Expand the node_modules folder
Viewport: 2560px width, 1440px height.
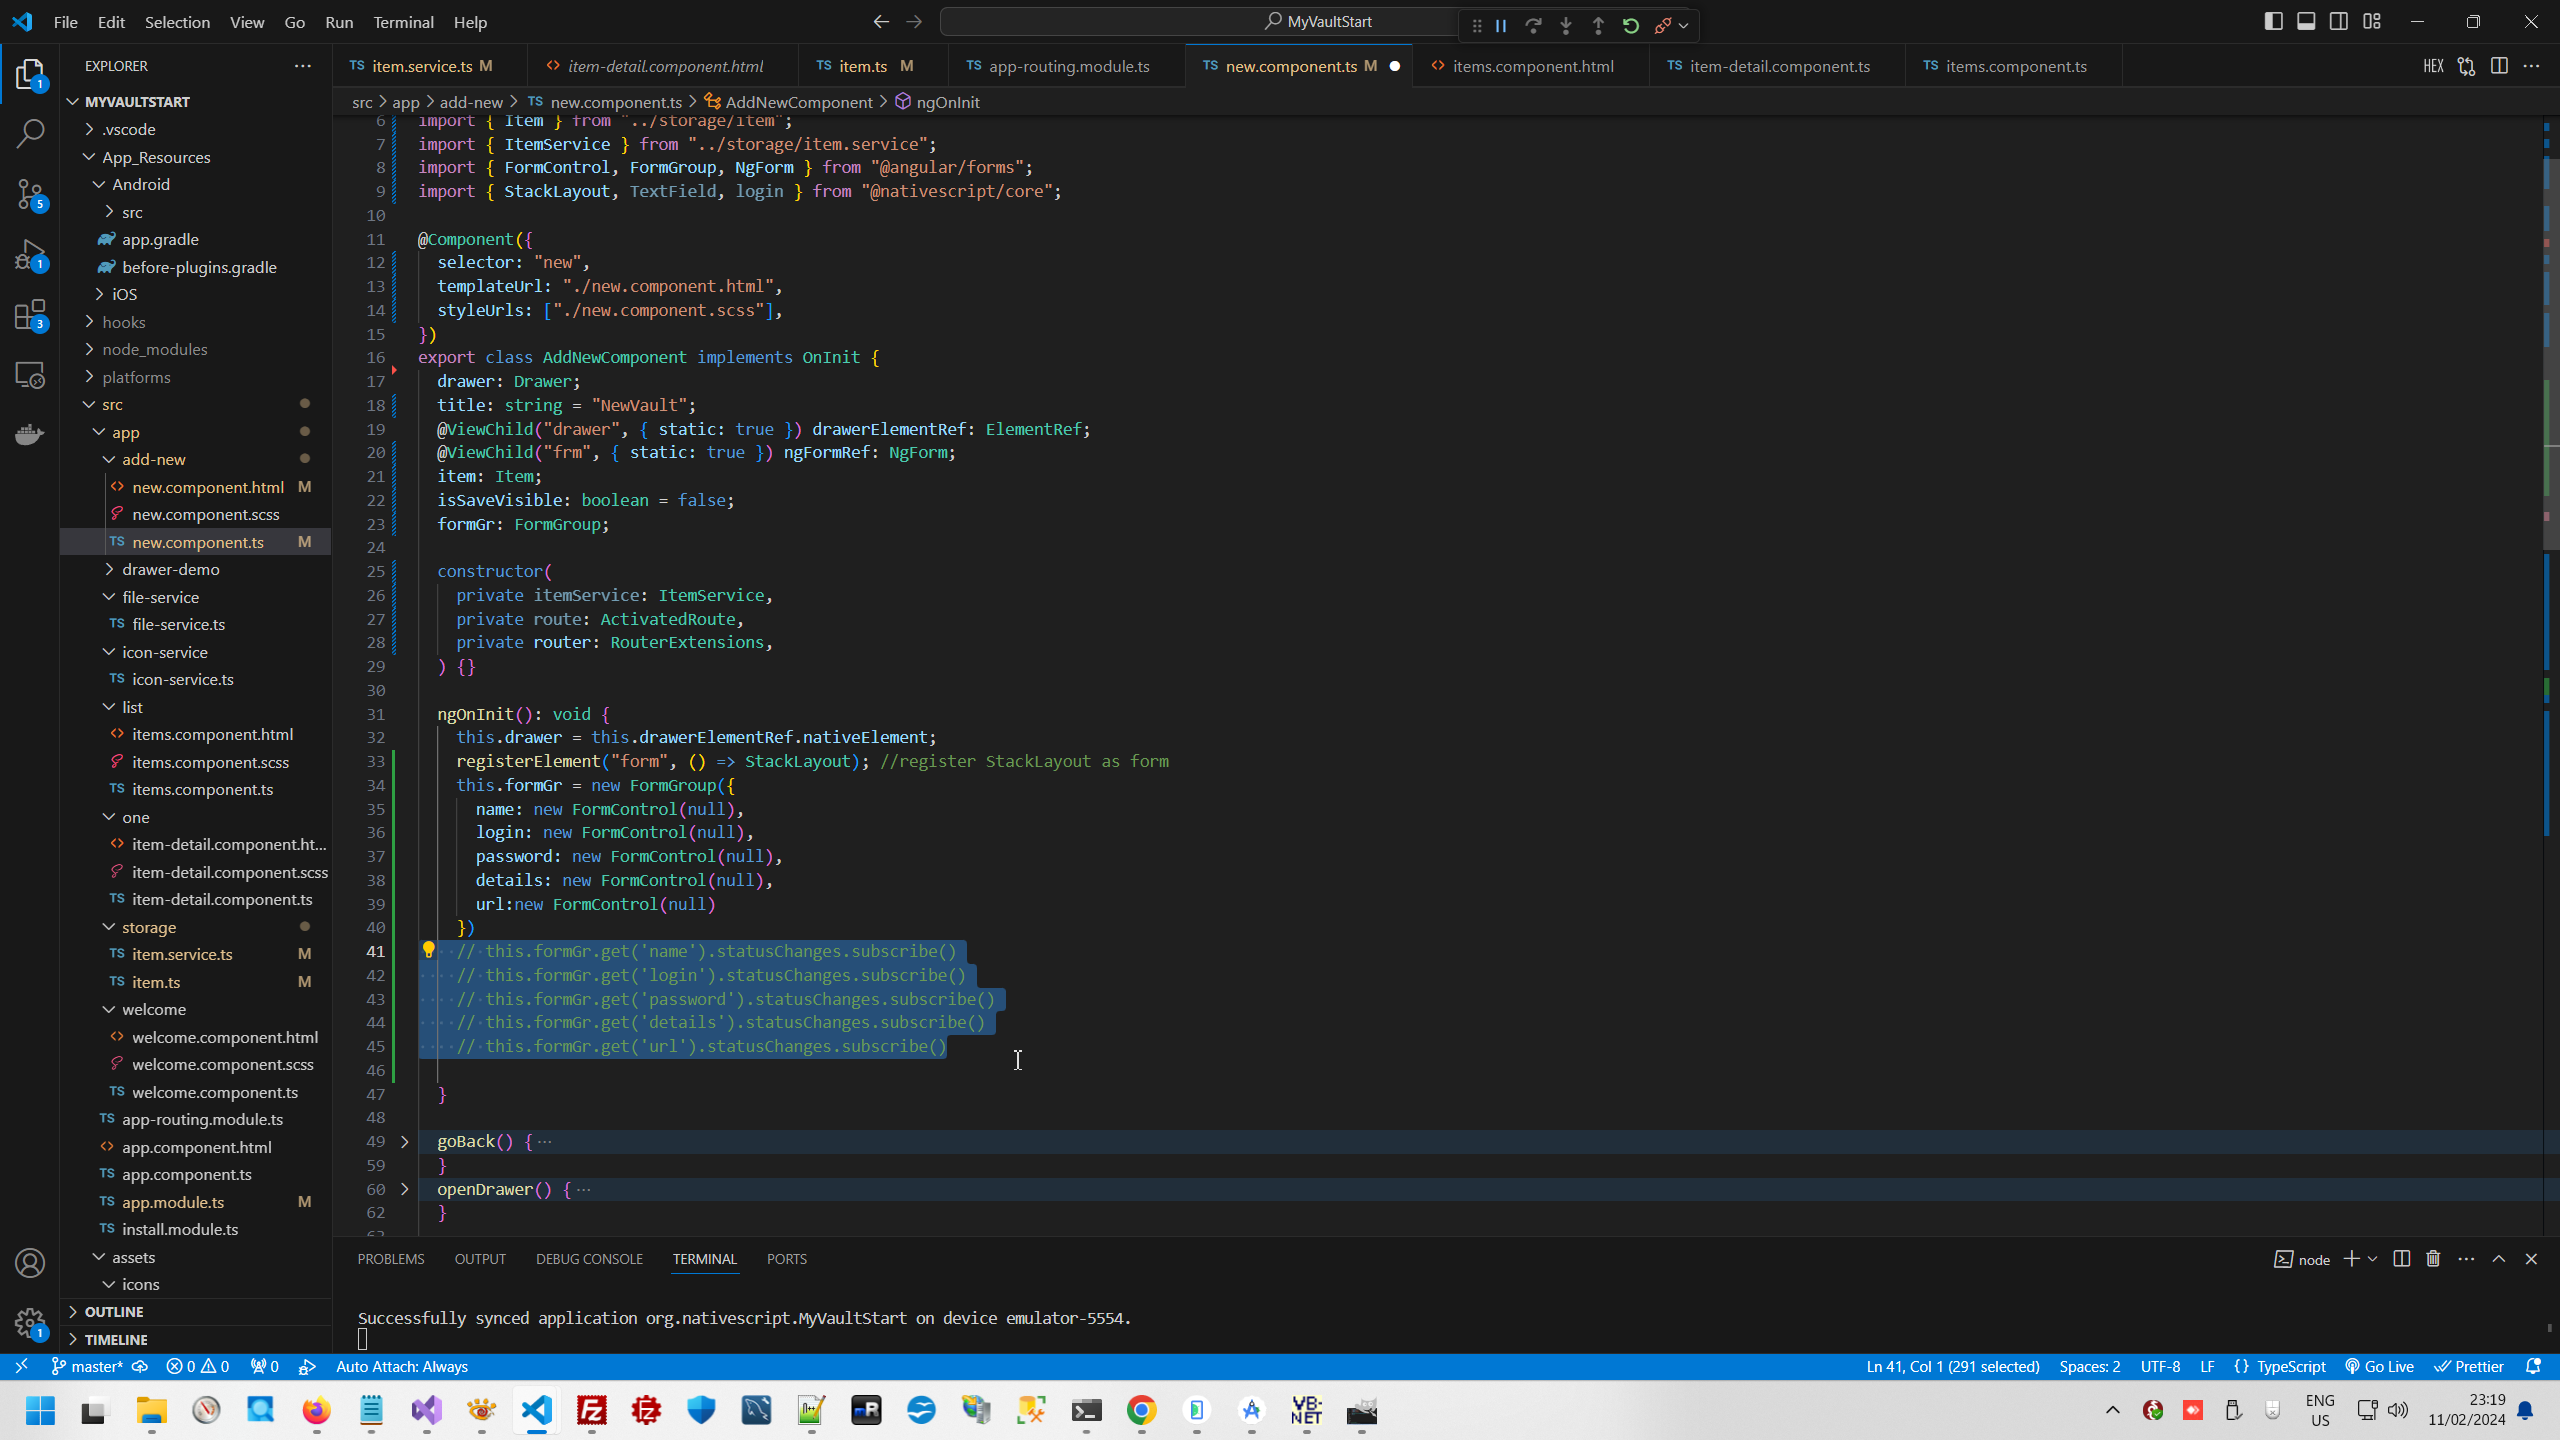tap(155, 349)
